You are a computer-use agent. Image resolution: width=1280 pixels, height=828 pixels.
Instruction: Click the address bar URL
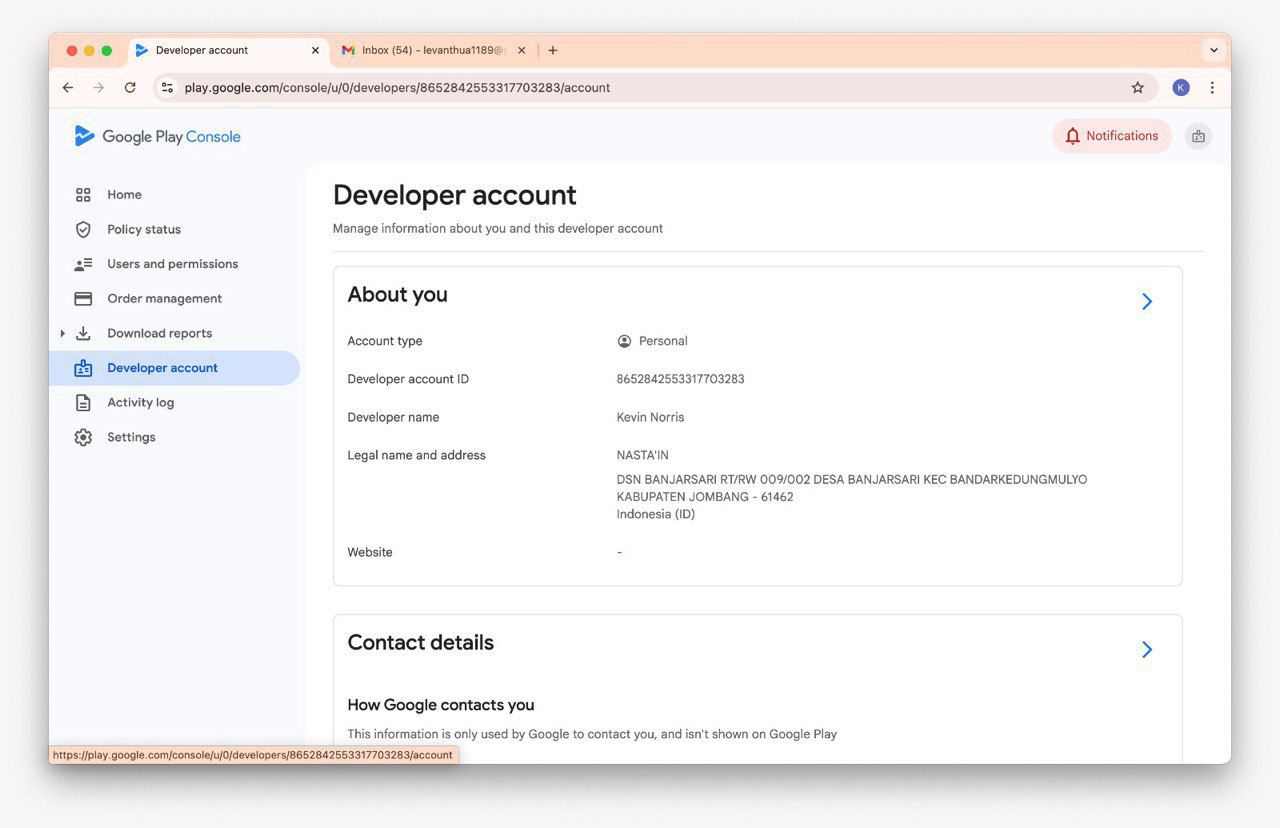397,88
